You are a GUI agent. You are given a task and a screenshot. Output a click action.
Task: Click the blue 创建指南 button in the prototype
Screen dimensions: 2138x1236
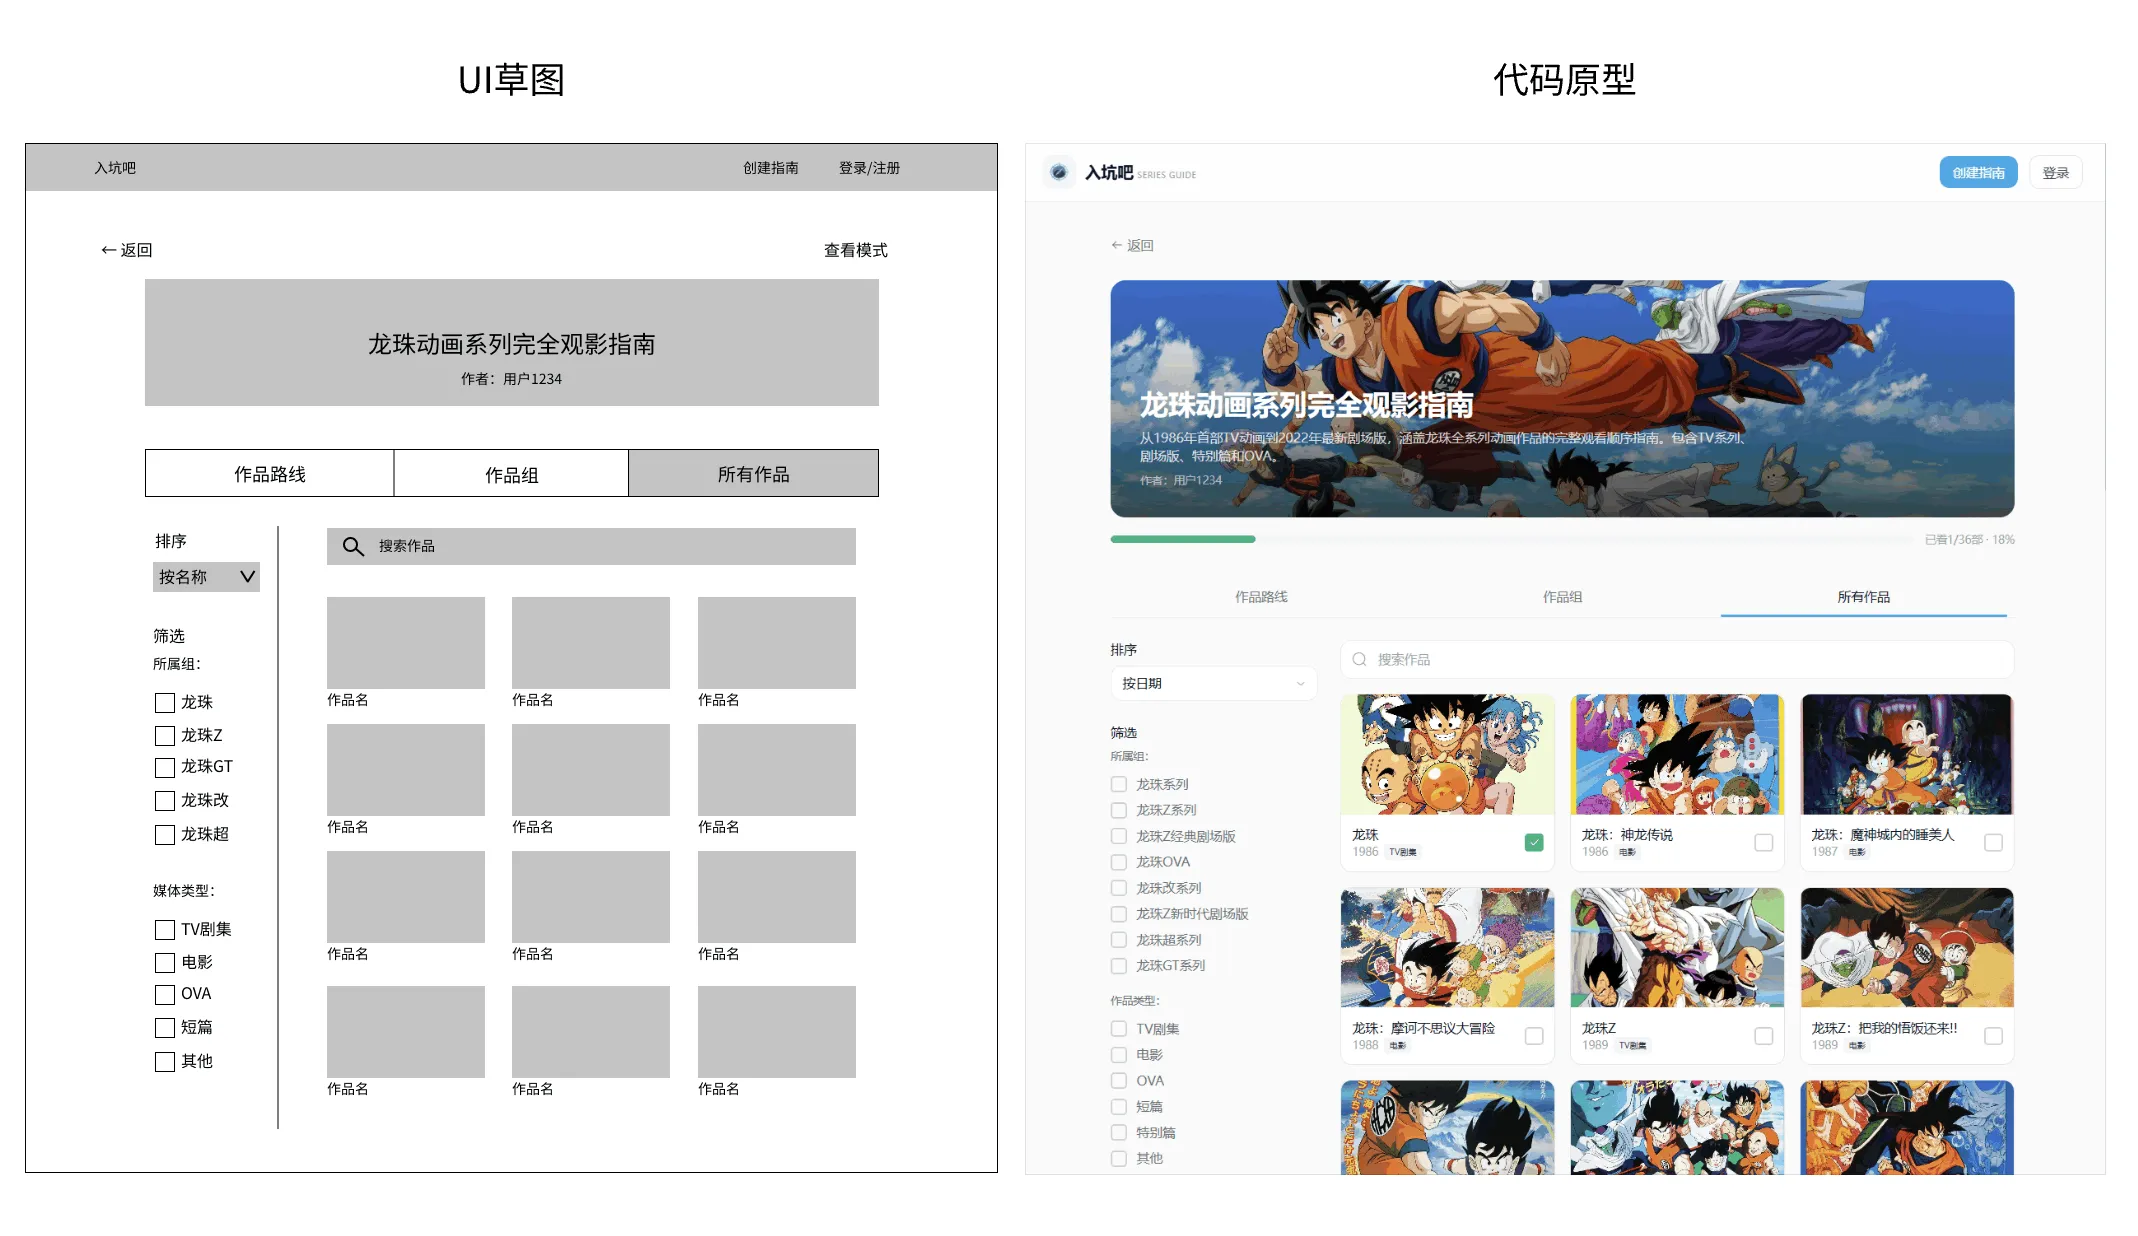pyautogui.click(x=1978, y=172)
